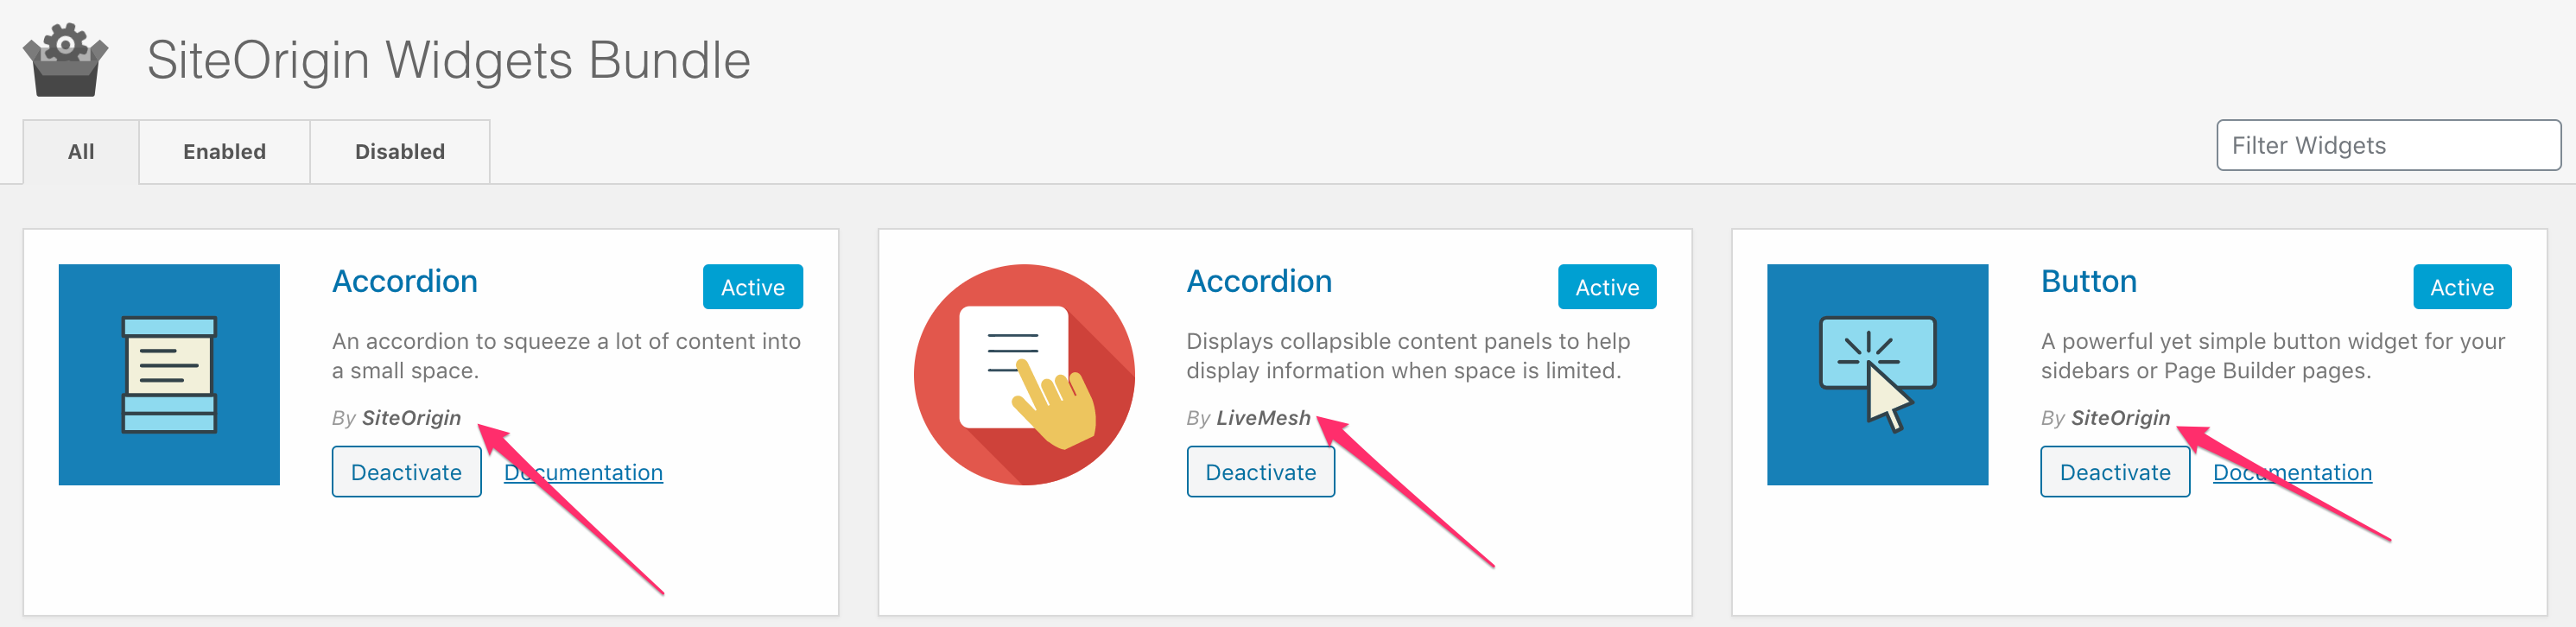This screenshot has height=627, width=2576.
Task: Open the SiteOrigin Accordion widget title
Action: pos(404,281)
